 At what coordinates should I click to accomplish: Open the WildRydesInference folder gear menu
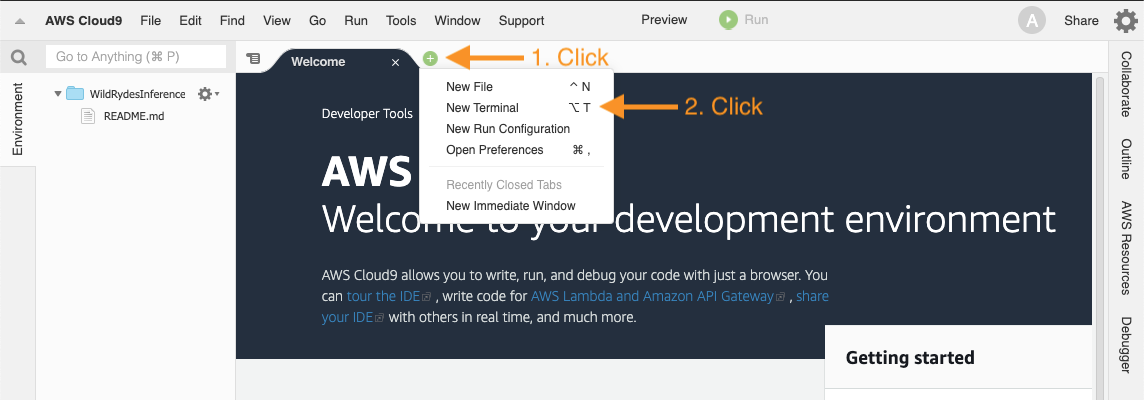pyautogui.click(x=208, y=93)
